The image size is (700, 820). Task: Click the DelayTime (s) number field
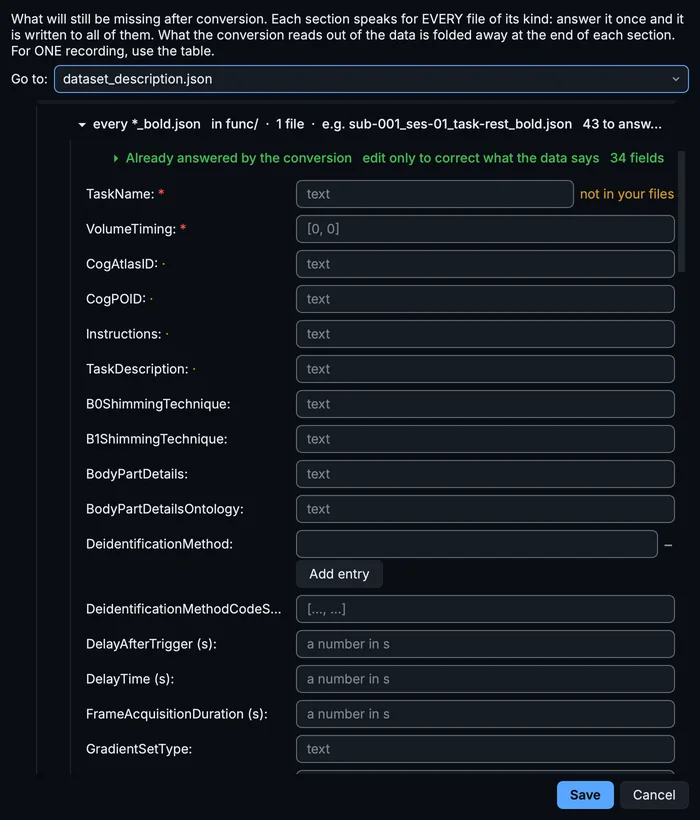pos(485,679)
